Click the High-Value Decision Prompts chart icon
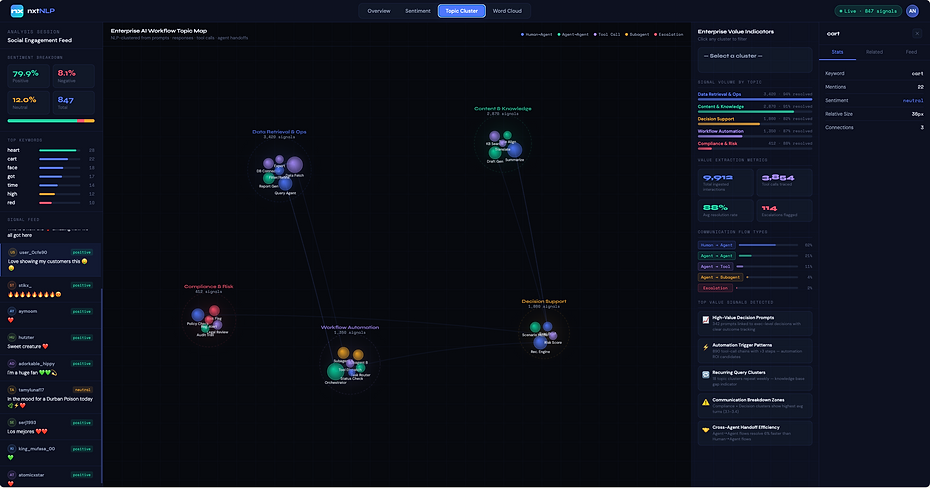This screenshot has width=930, height=488. pos(706,320)
